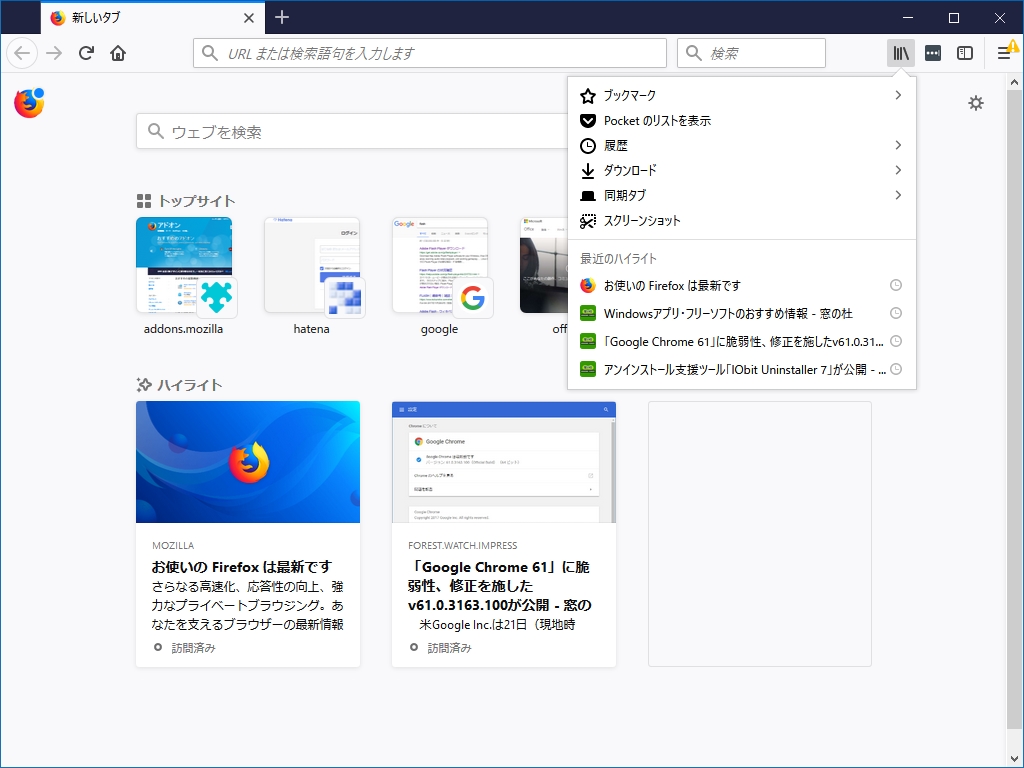The width and height of the screenshot is (1024, 768).
Task: Click the Google G badge icon
Action: point(473,298)
